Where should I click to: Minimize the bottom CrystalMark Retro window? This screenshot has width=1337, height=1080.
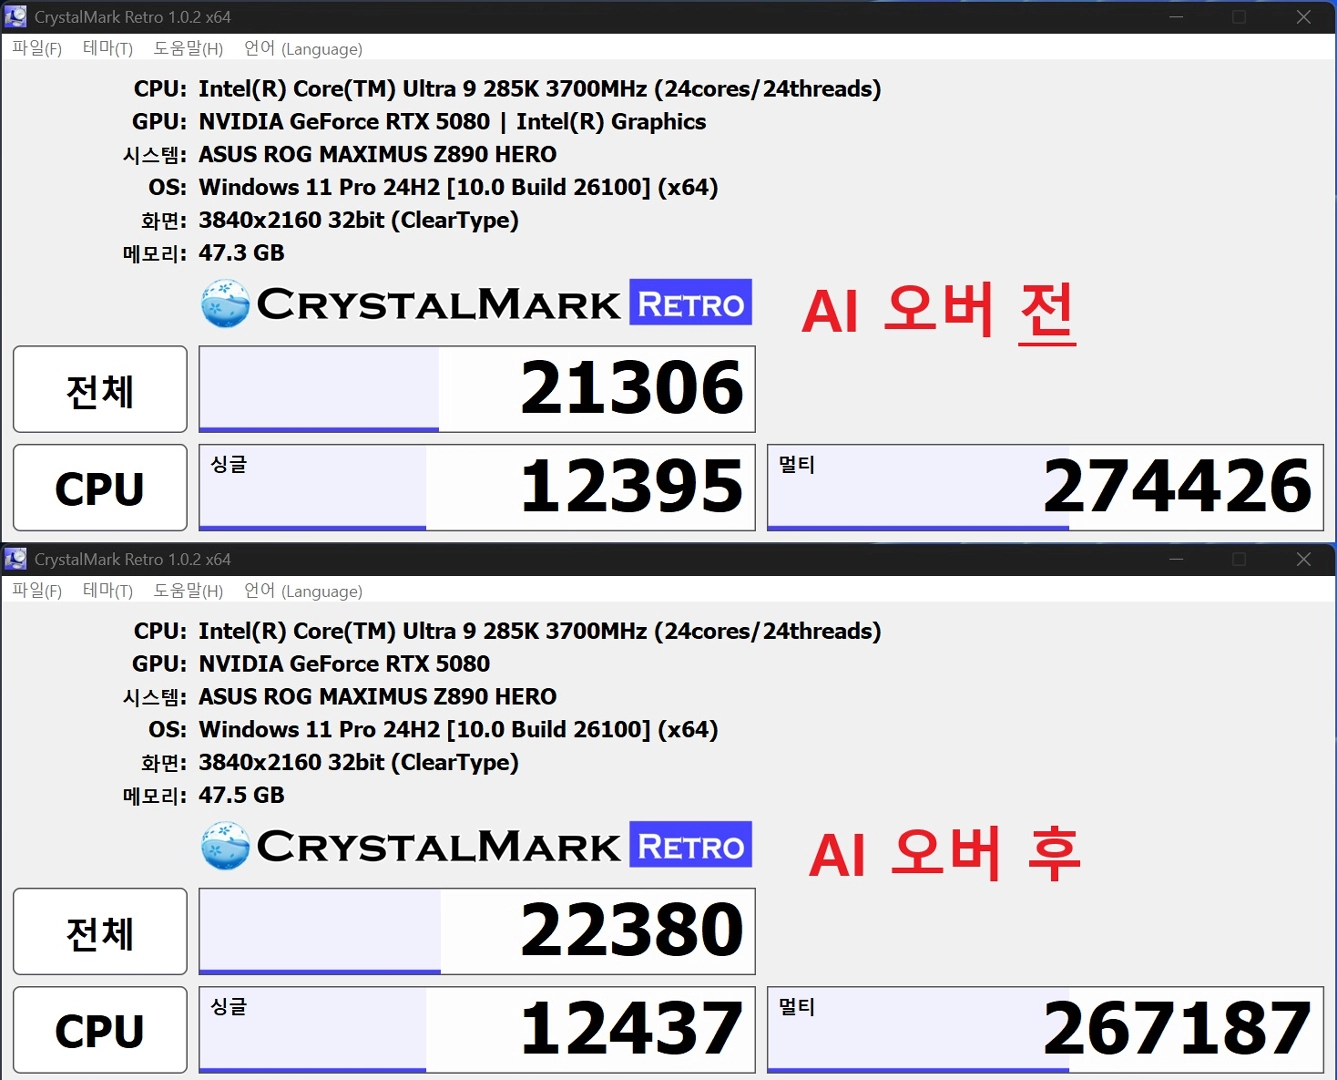[1176, 559]
